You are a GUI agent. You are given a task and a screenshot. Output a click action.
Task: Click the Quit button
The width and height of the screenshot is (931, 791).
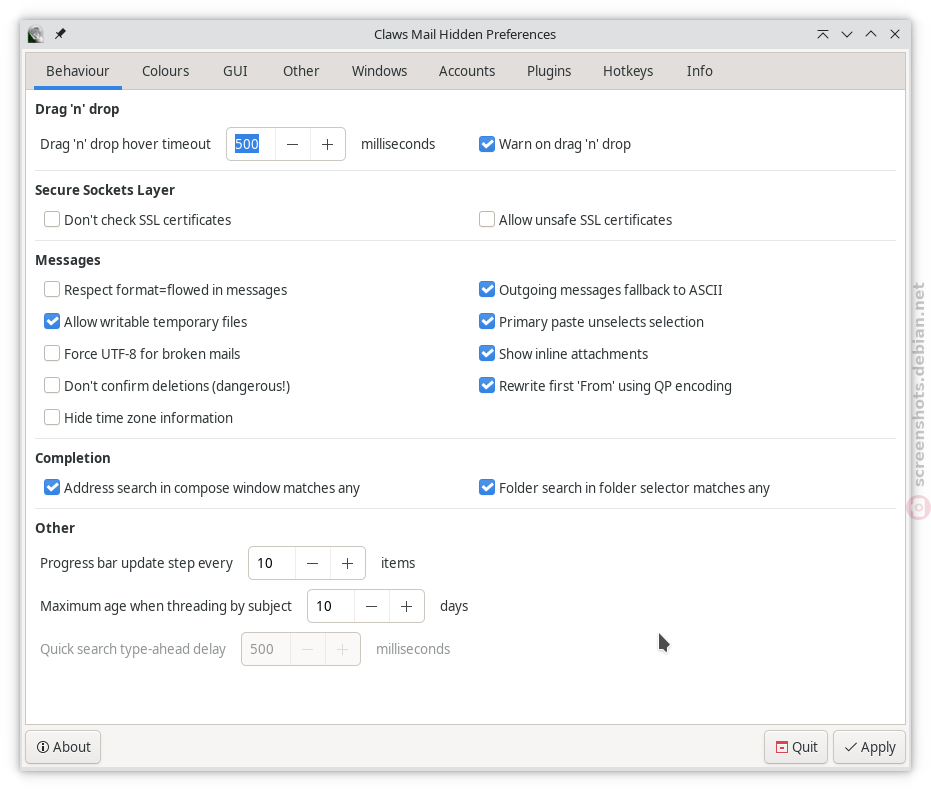(796, 747)
